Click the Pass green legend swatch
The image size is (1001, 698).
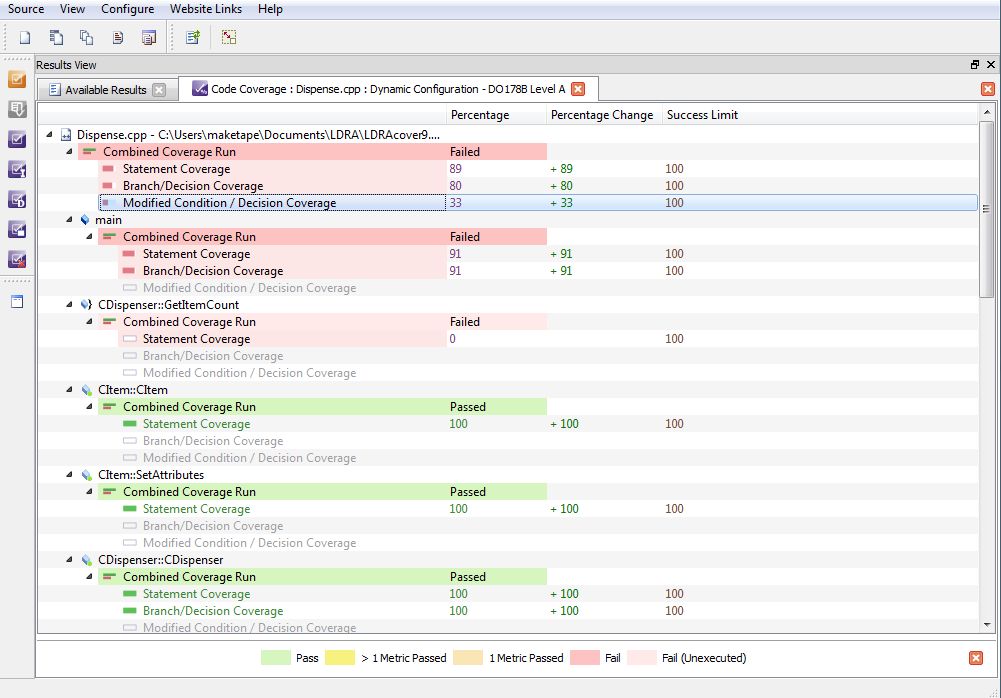coord(275,658)
